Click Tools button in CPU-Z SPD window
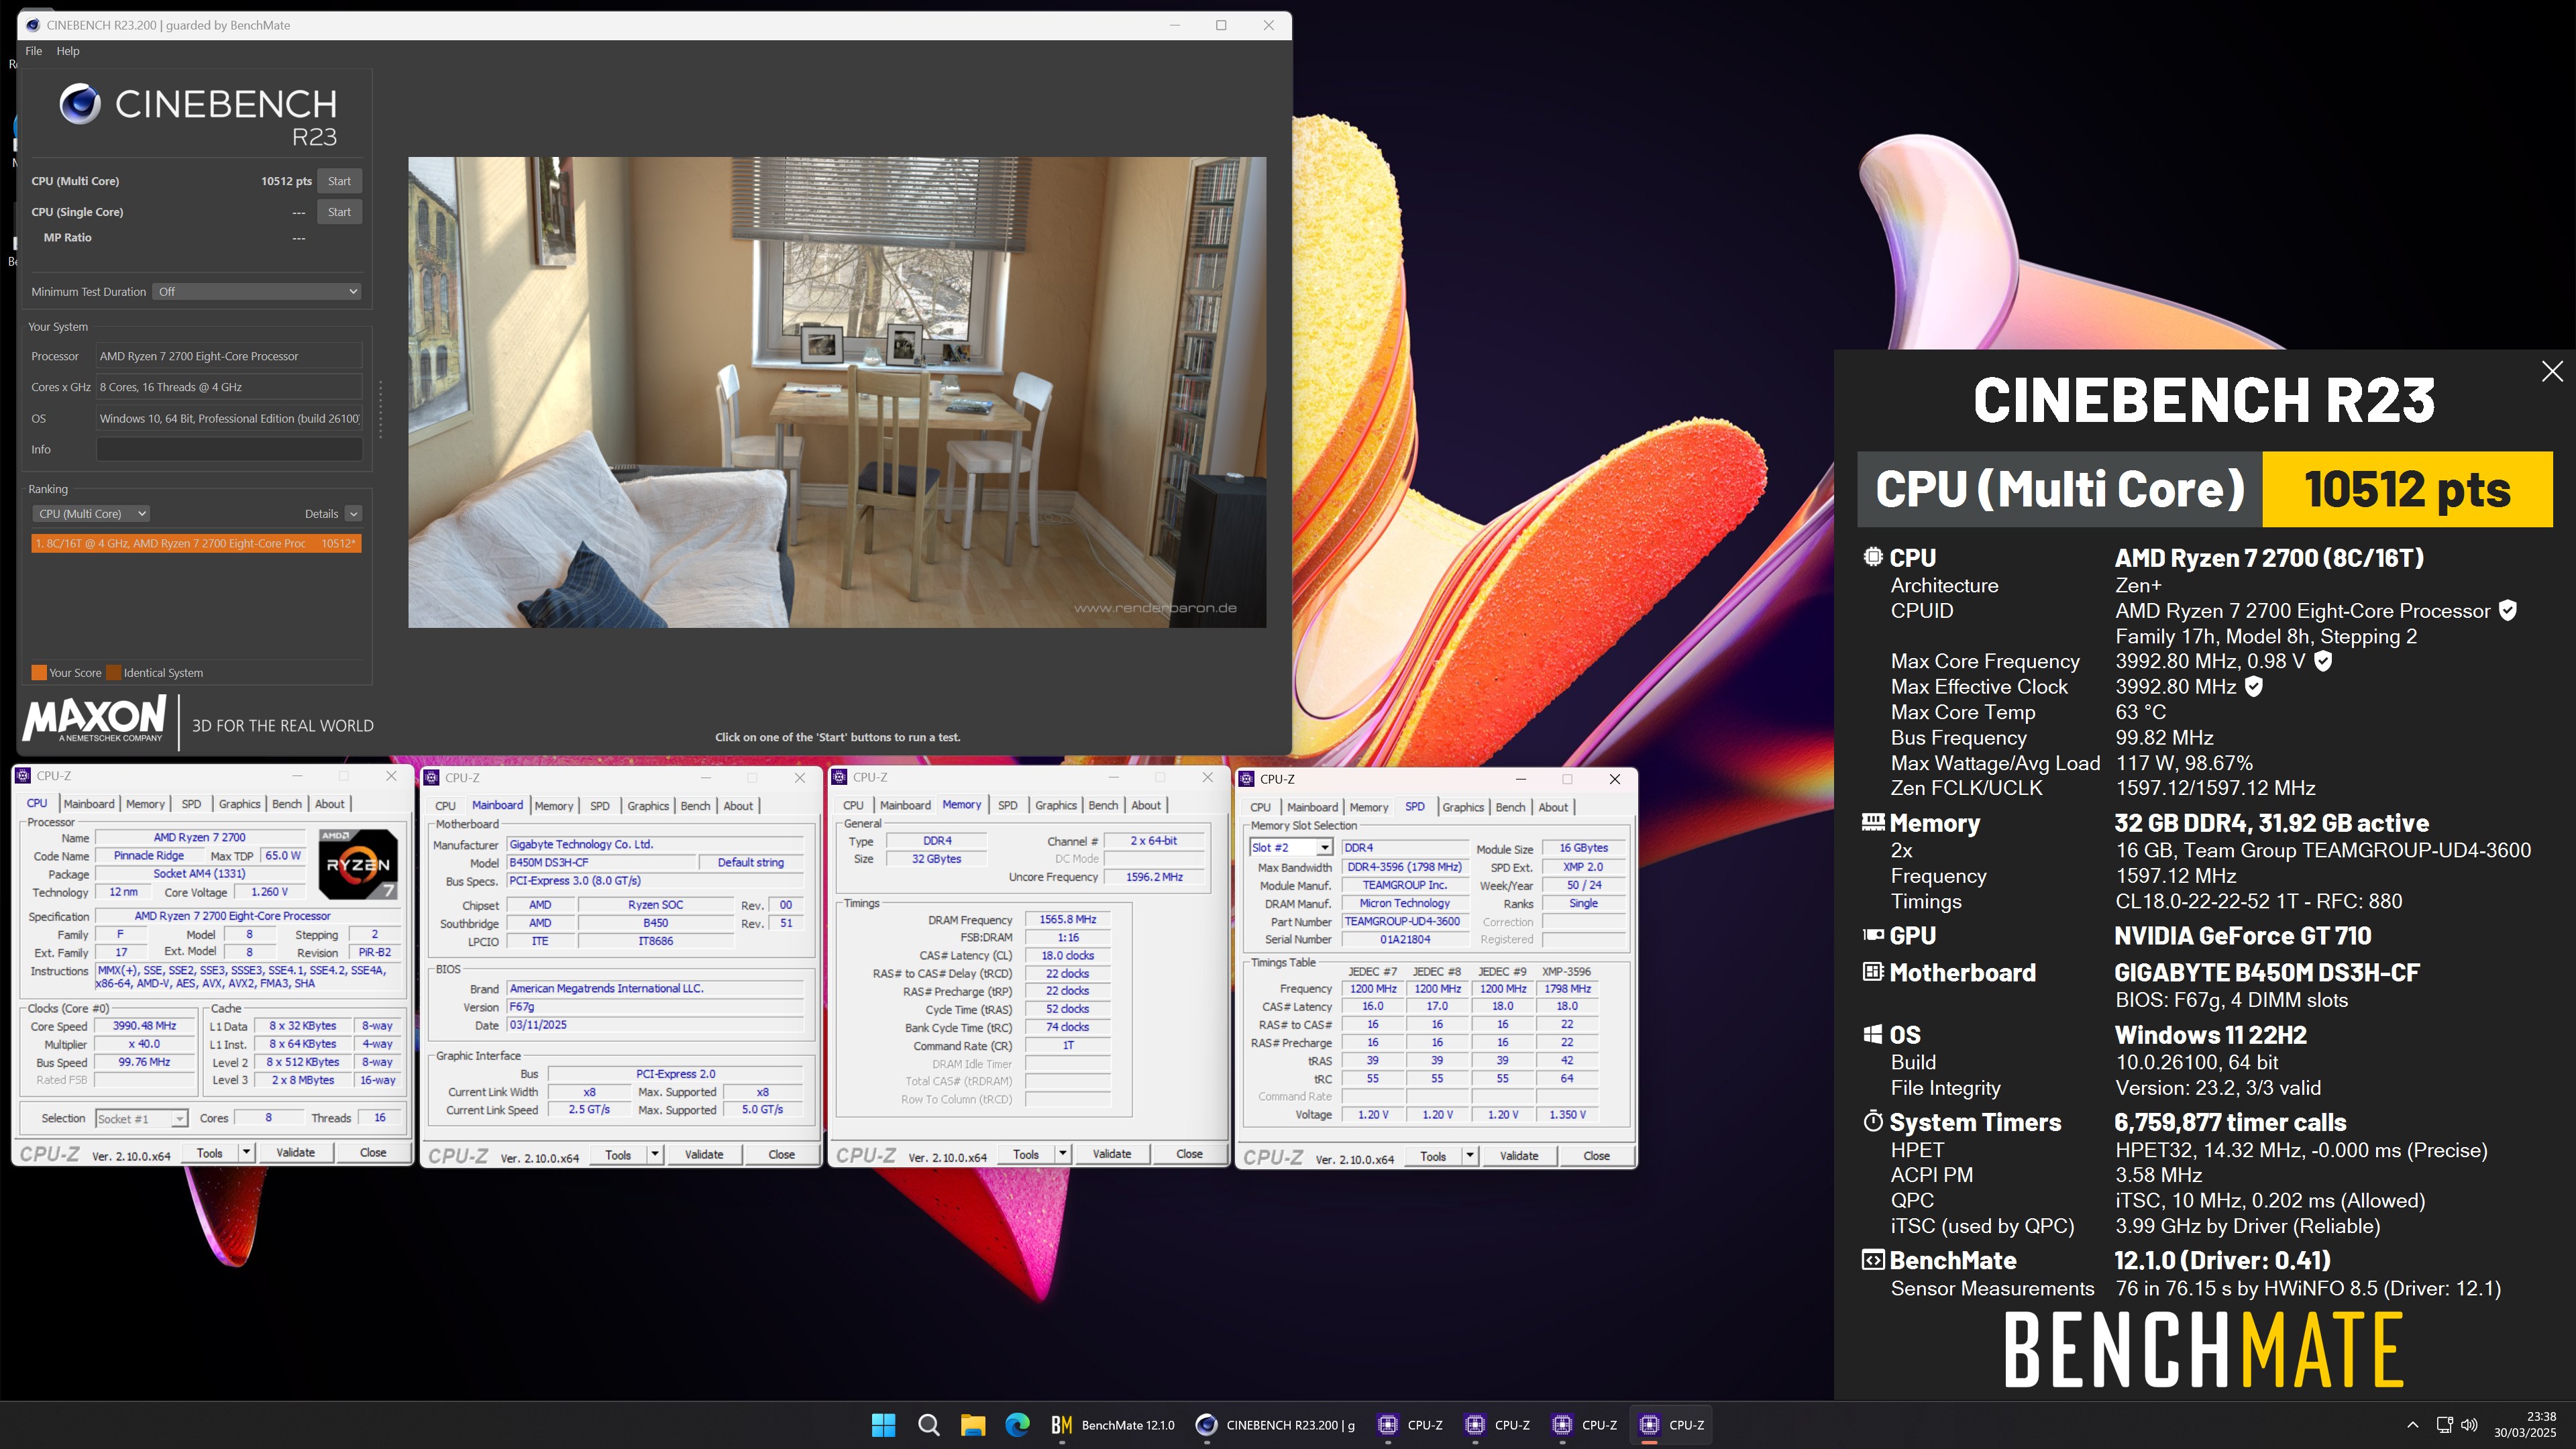The height and width of the screenshot is (1449, 2576). 1432,1156
